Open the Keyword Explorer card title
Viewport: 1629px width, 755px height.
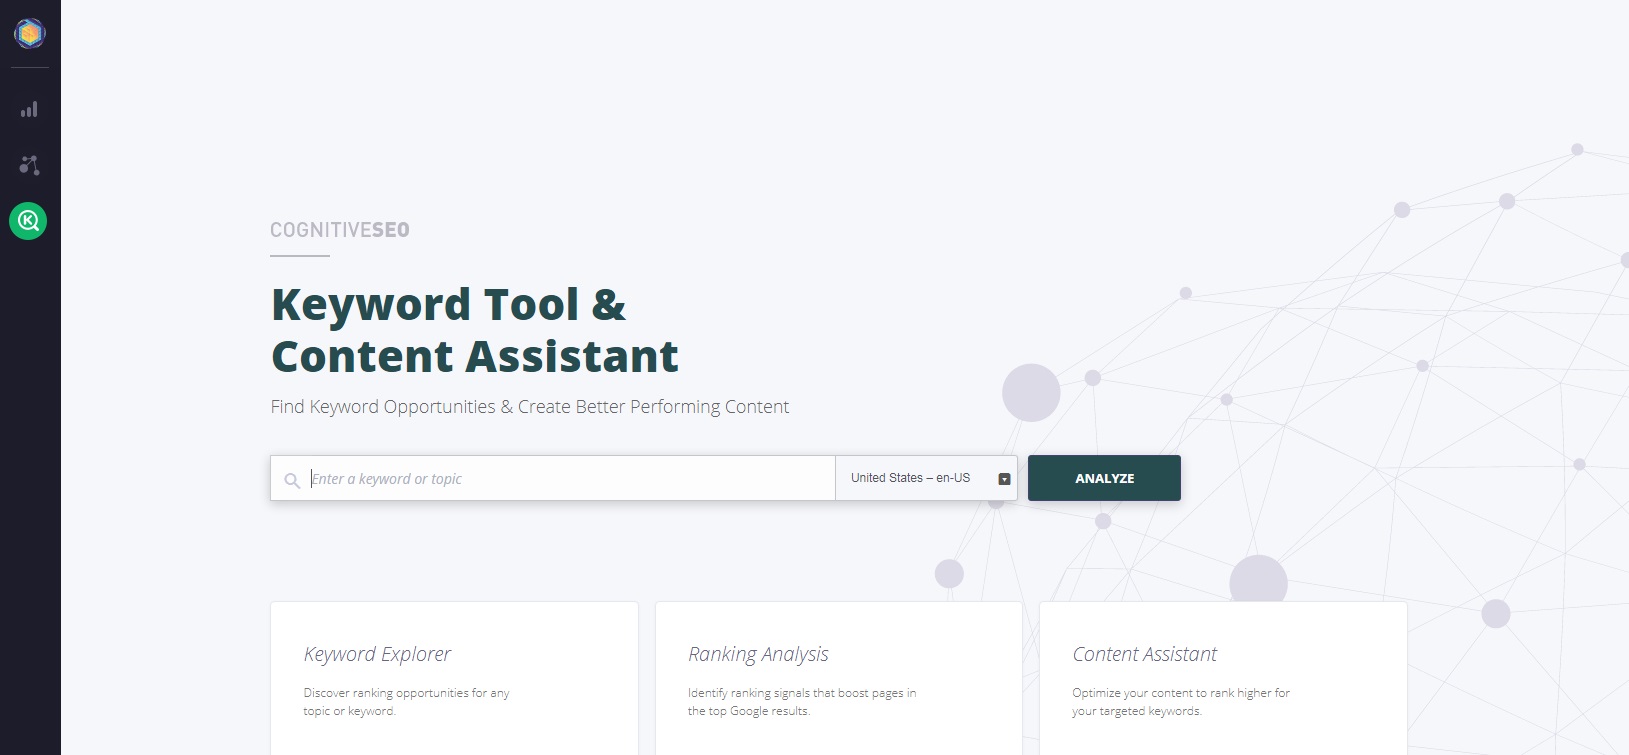coord(377,654)
